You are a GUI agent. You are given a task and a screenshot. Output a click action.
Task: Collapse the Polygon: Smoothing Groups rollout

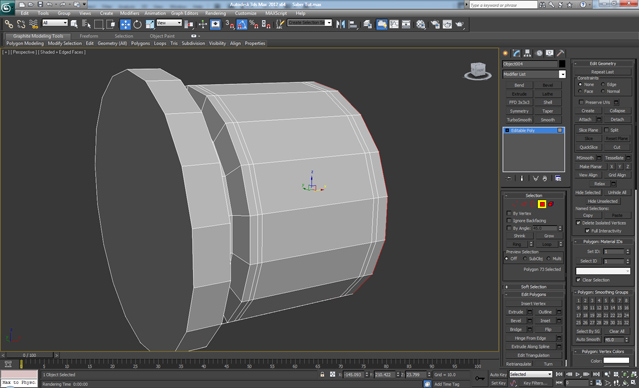pyautogui.click(x=603, y=292)
